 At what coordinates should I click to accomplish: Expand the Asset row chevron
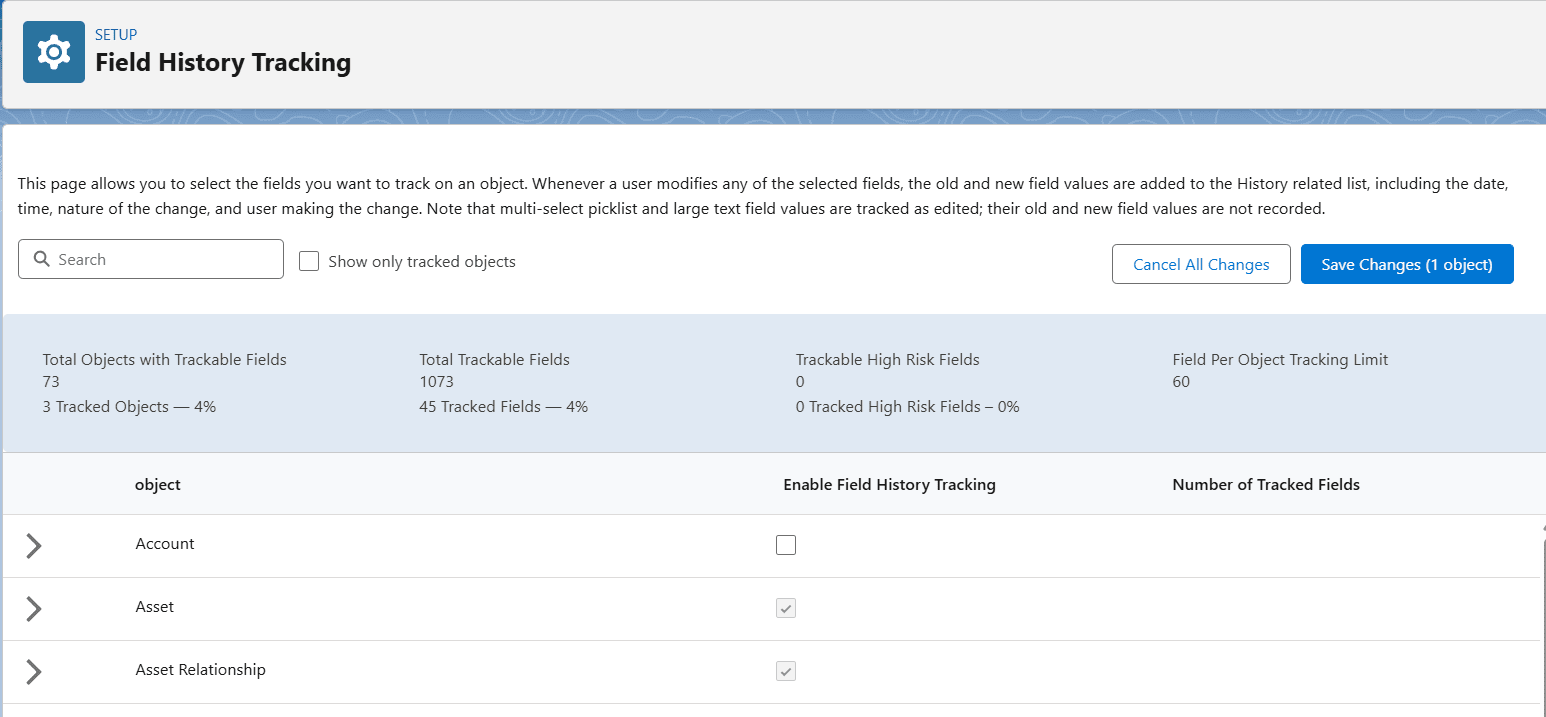(x=34, y=608)
